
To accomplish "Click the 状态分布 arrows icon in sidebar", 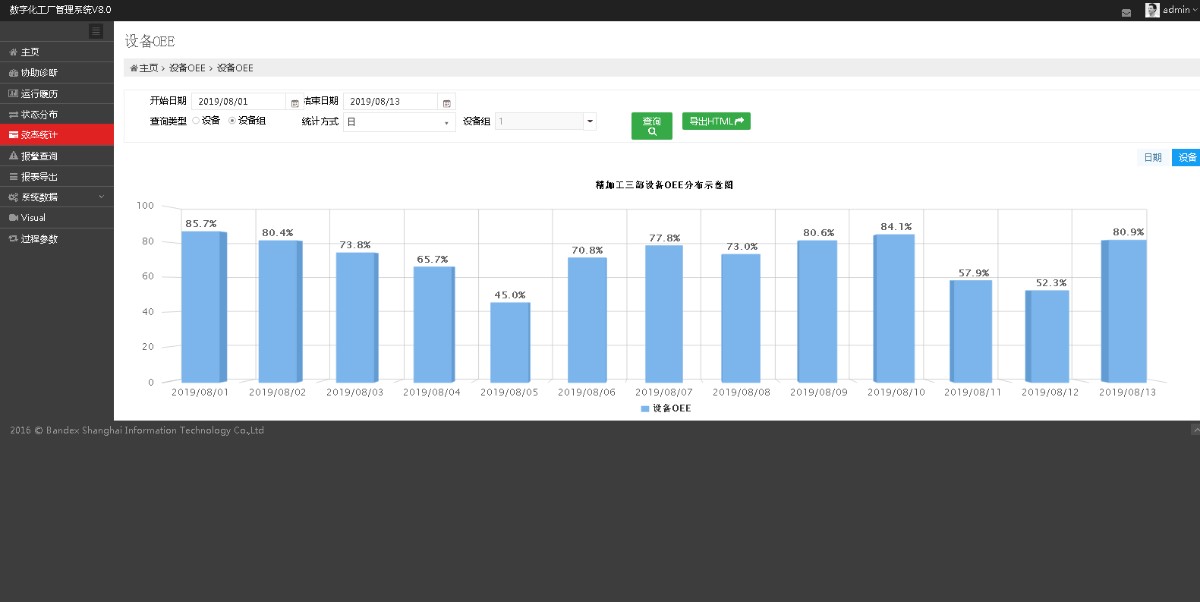I will coord(13,114).
